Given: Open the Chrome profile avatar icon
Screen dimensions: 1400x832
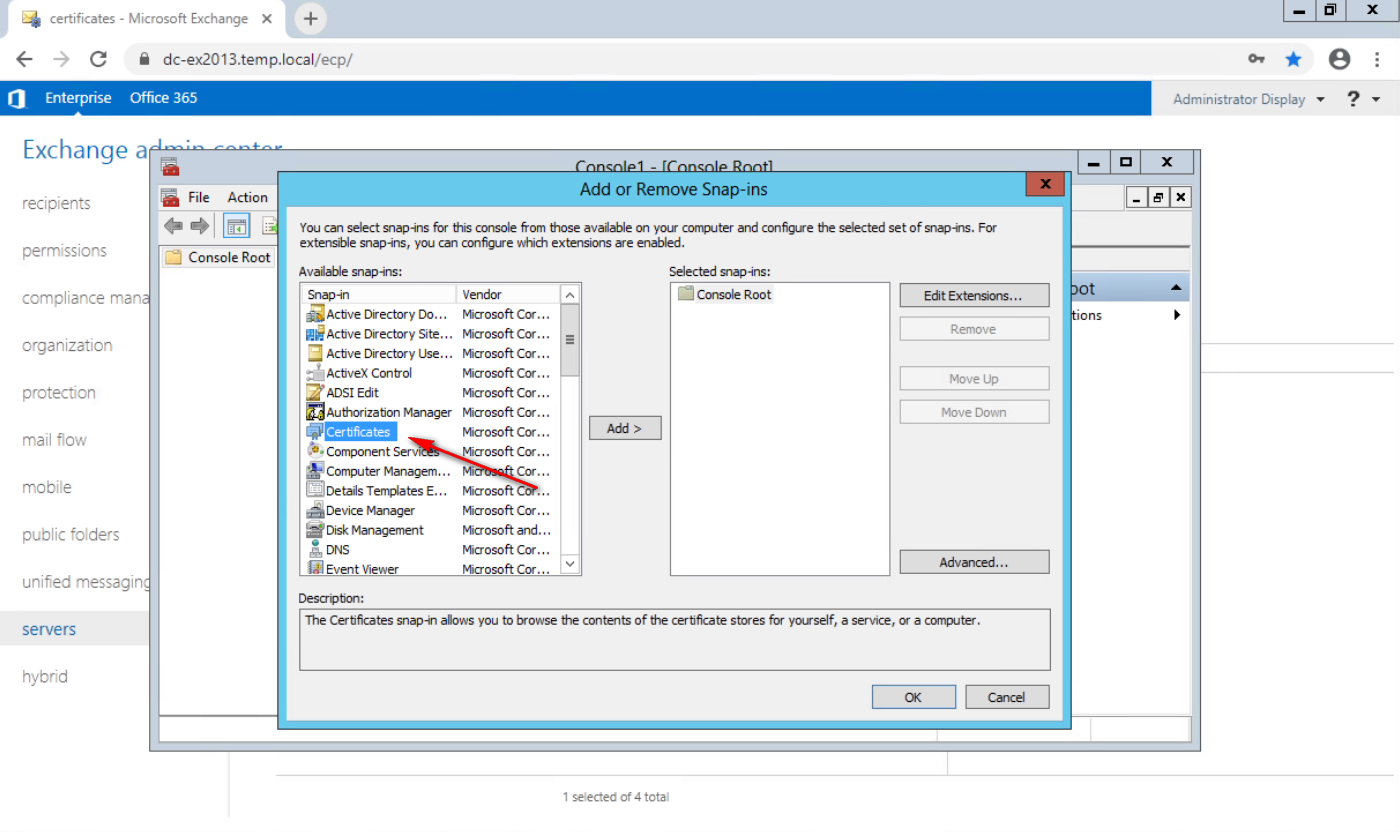Looking at the screenshot, I should pyautogui.click(x=1339, y=59).
